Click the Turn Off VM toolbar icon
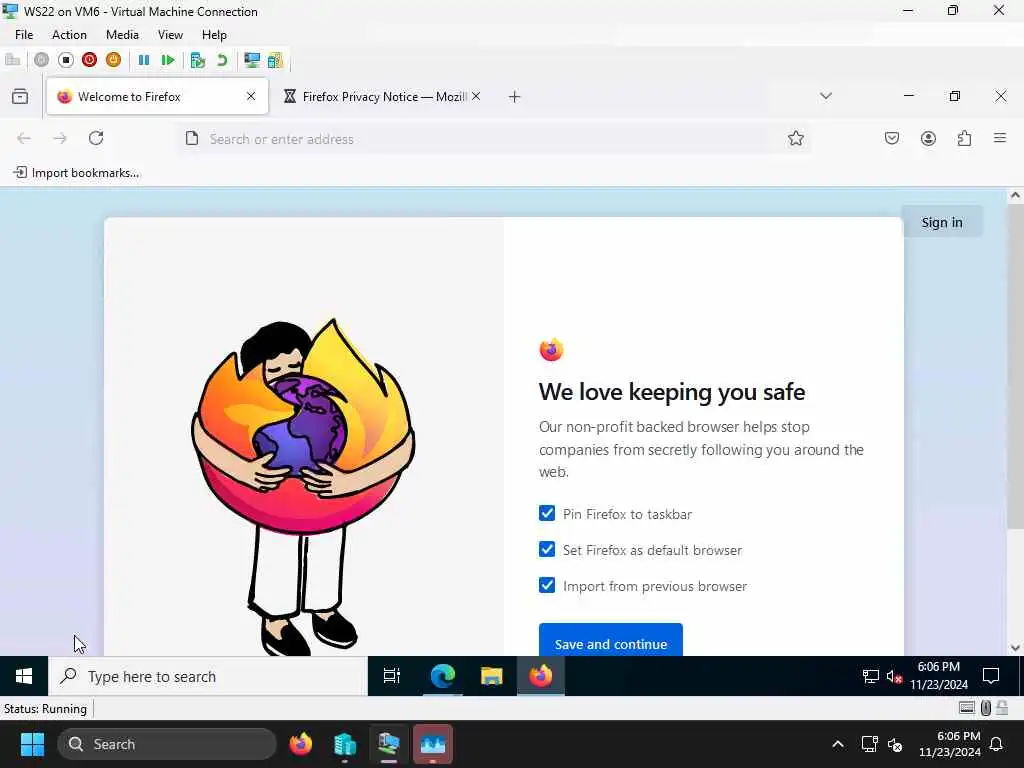This screenshot has width=1024, height=768. tap(65, 60)
